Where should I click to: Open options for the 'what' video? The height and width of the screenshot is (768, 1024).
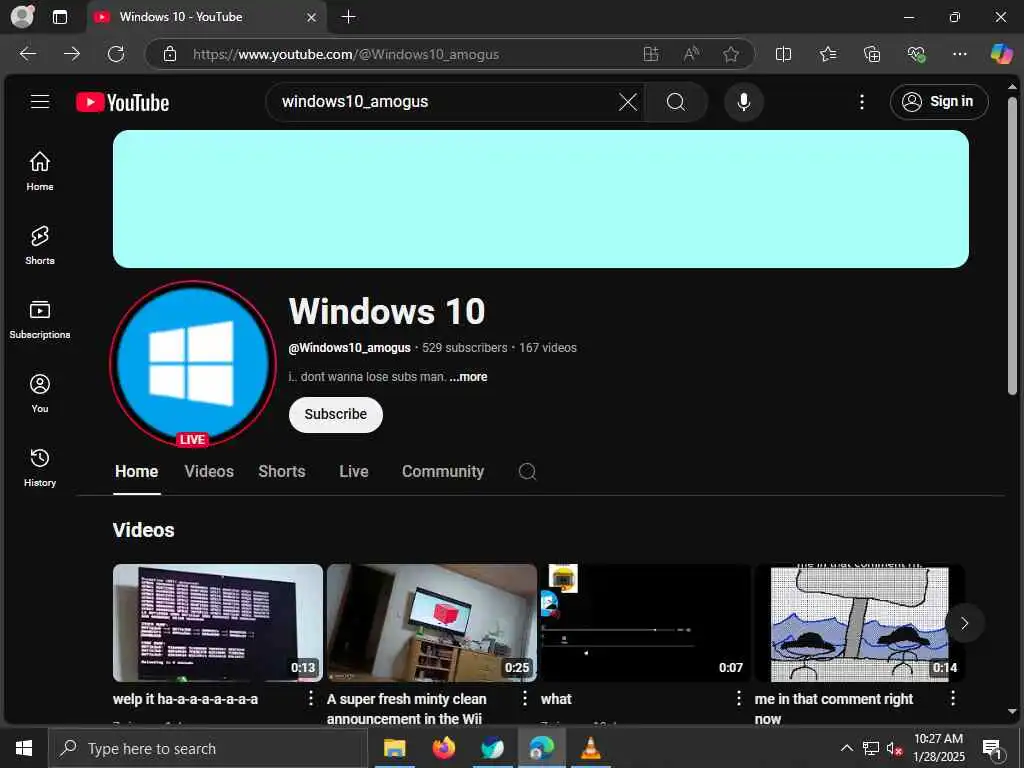[739, 699]
